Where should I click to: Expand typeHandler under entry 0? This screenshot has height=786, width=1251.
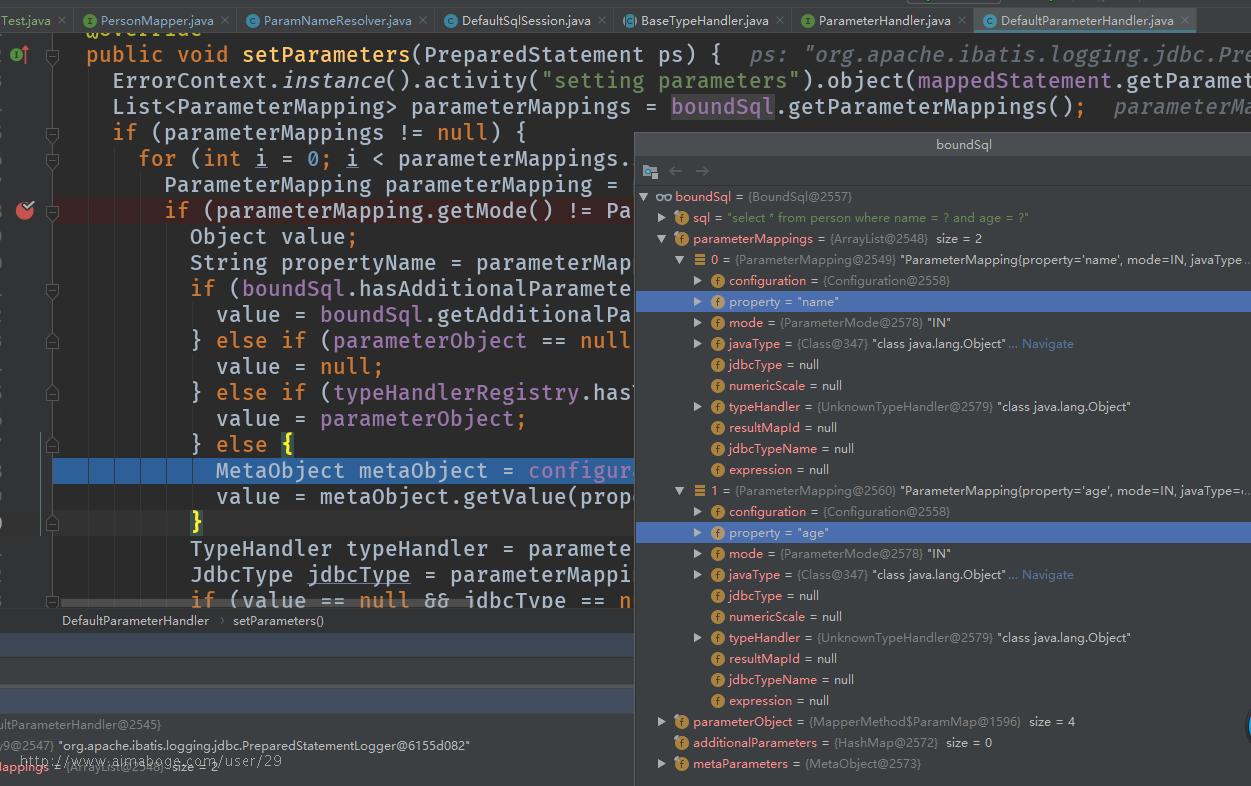(x=698, y=407)
